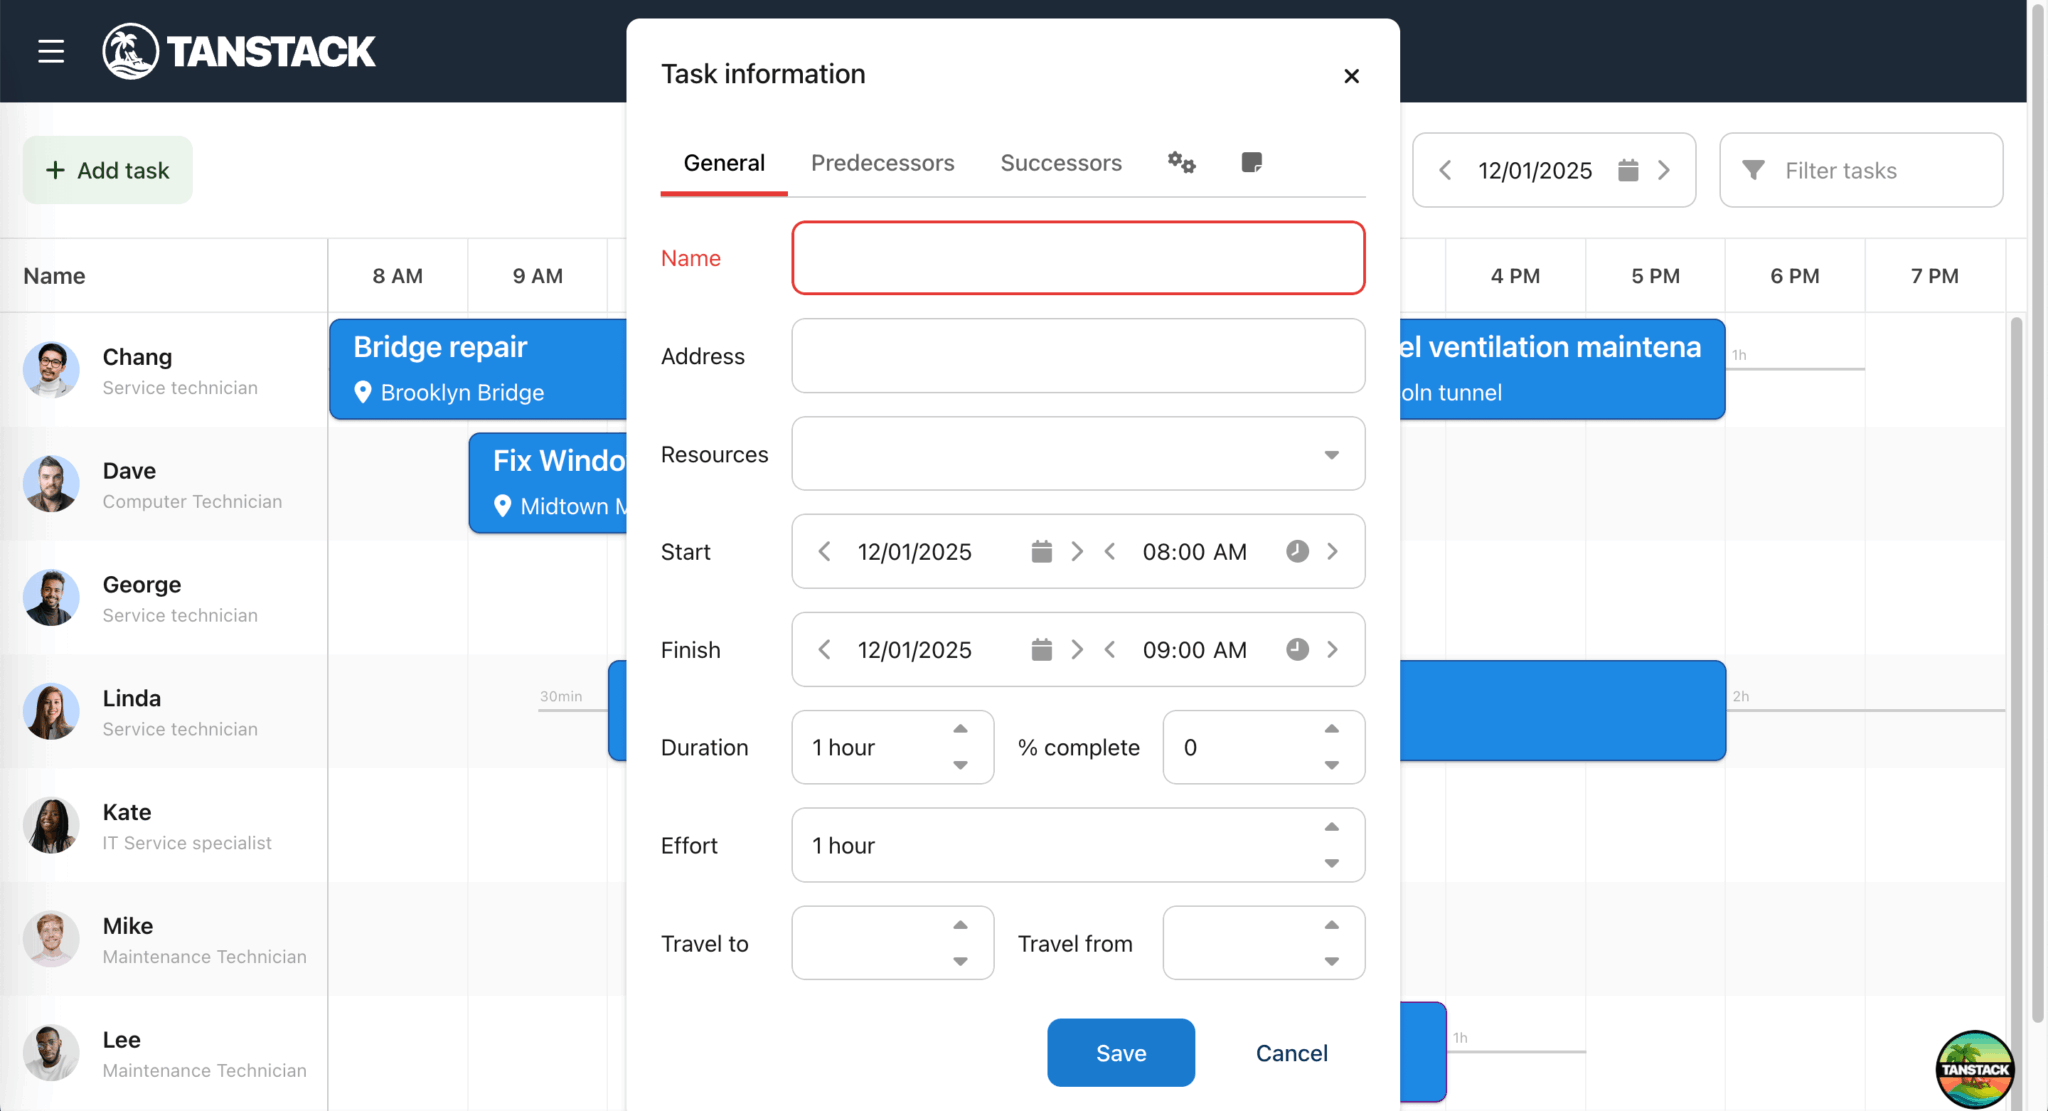Click the Cancel button

[1291, 1053]
